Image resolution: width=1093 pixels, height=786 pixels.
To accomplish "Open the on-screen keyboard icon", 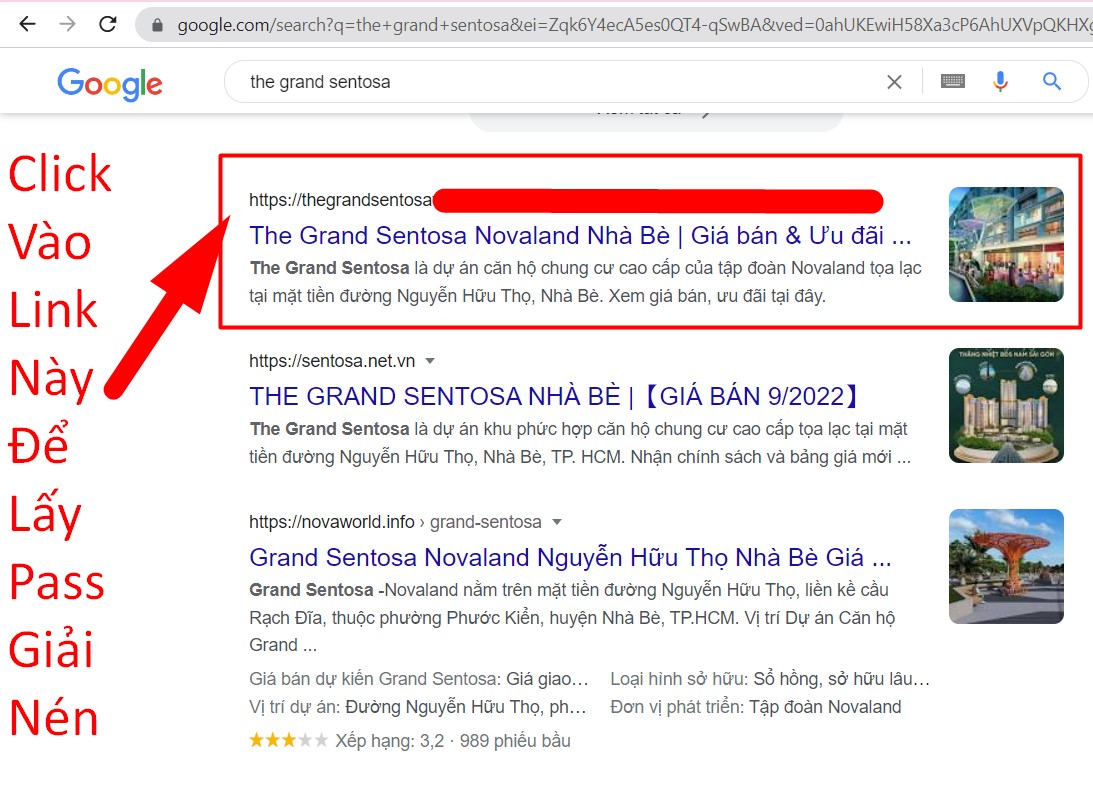I will pos(953,82).
